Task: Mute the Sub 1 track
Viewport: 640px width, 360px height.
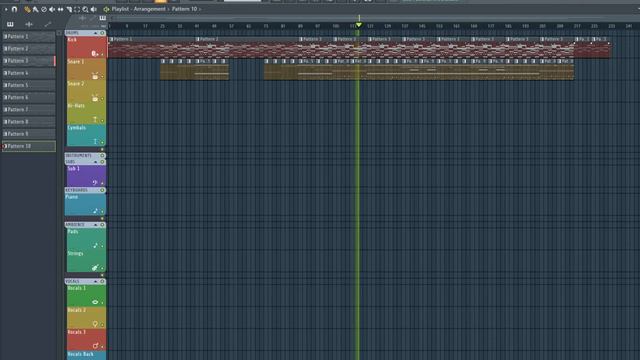Action: [x=102, y=183]
